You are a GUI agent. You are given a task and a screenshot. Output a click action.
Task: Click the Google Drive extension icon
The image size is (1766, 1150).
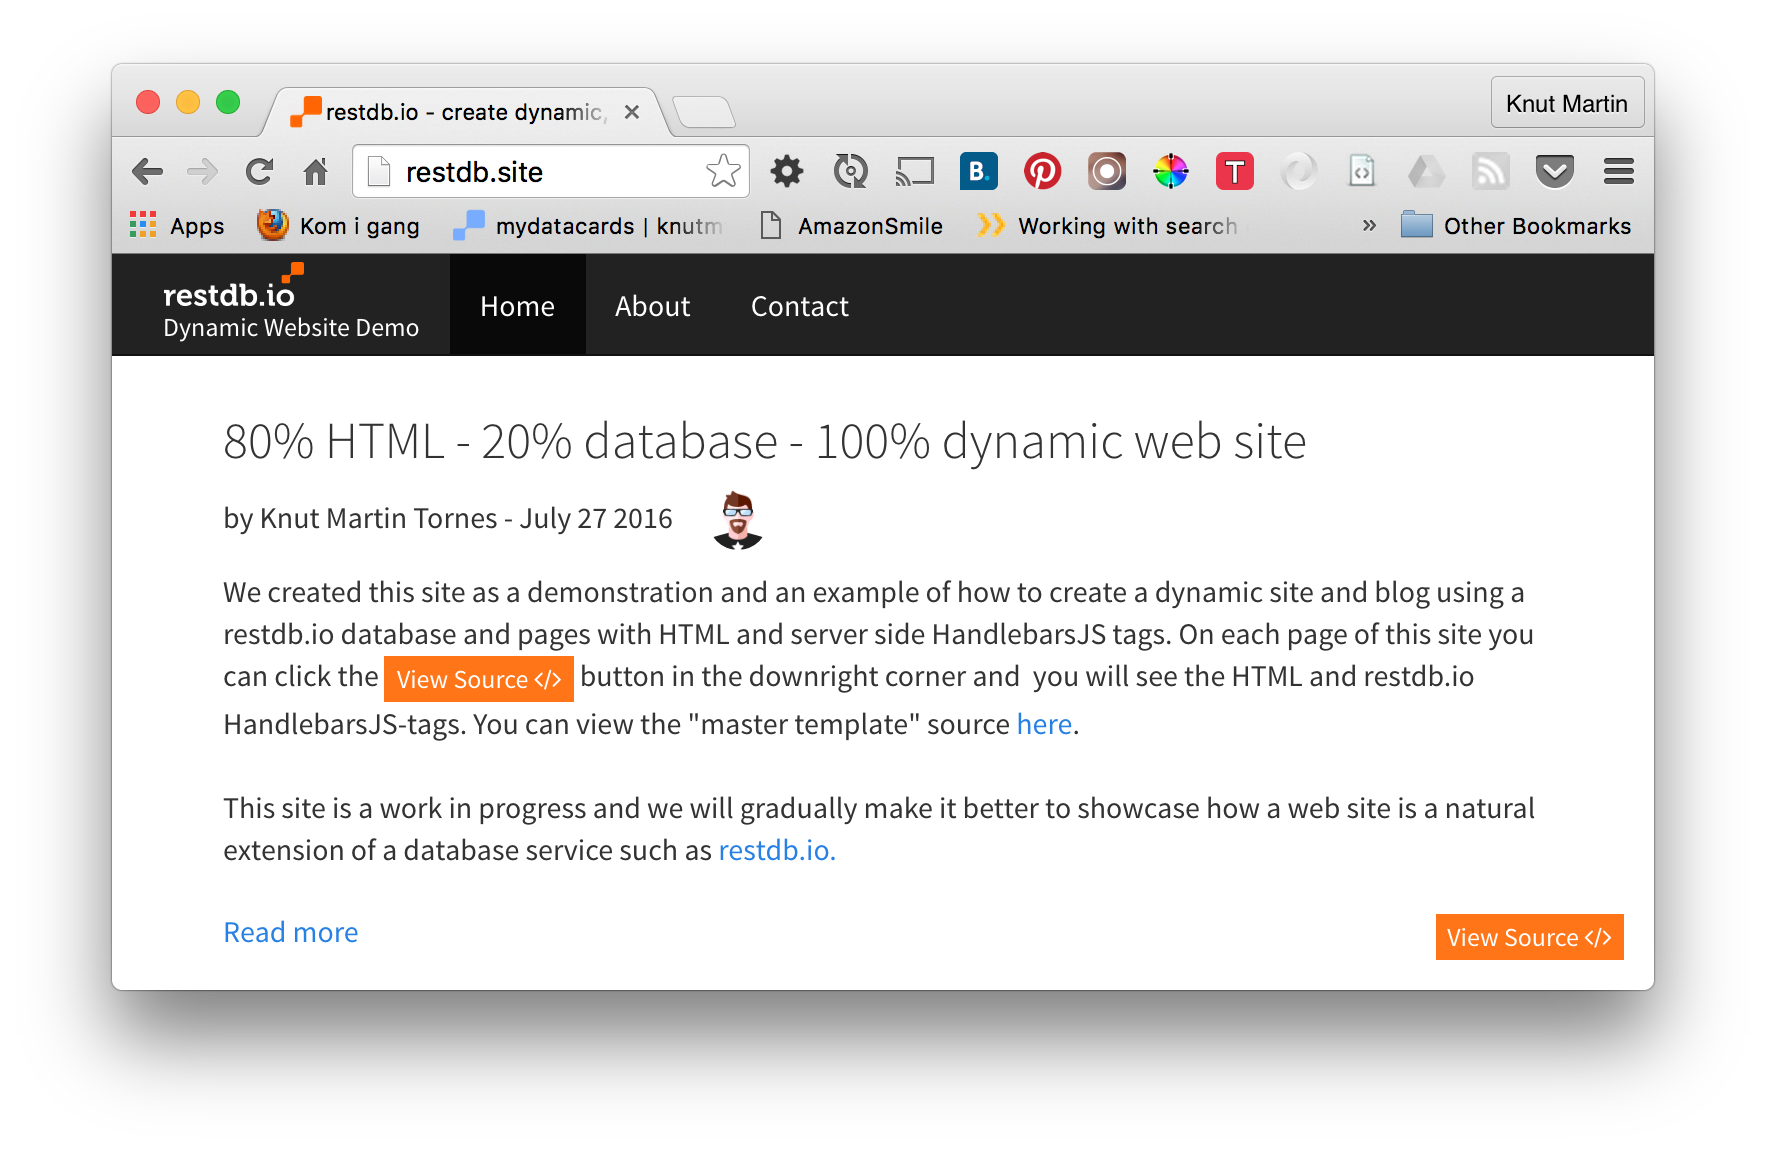[1426, 172]
